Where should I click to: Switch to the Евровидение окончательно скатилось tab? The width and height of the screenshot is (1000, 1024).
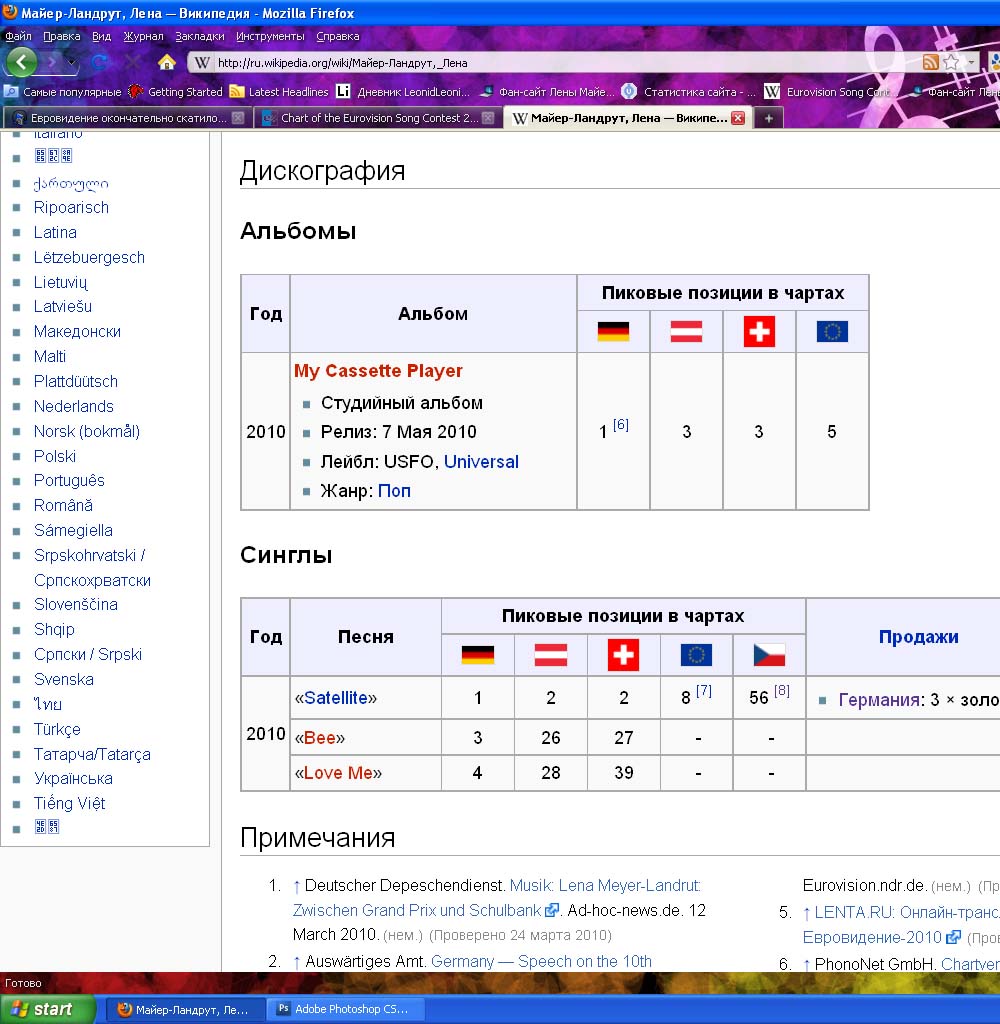(120, 118)
